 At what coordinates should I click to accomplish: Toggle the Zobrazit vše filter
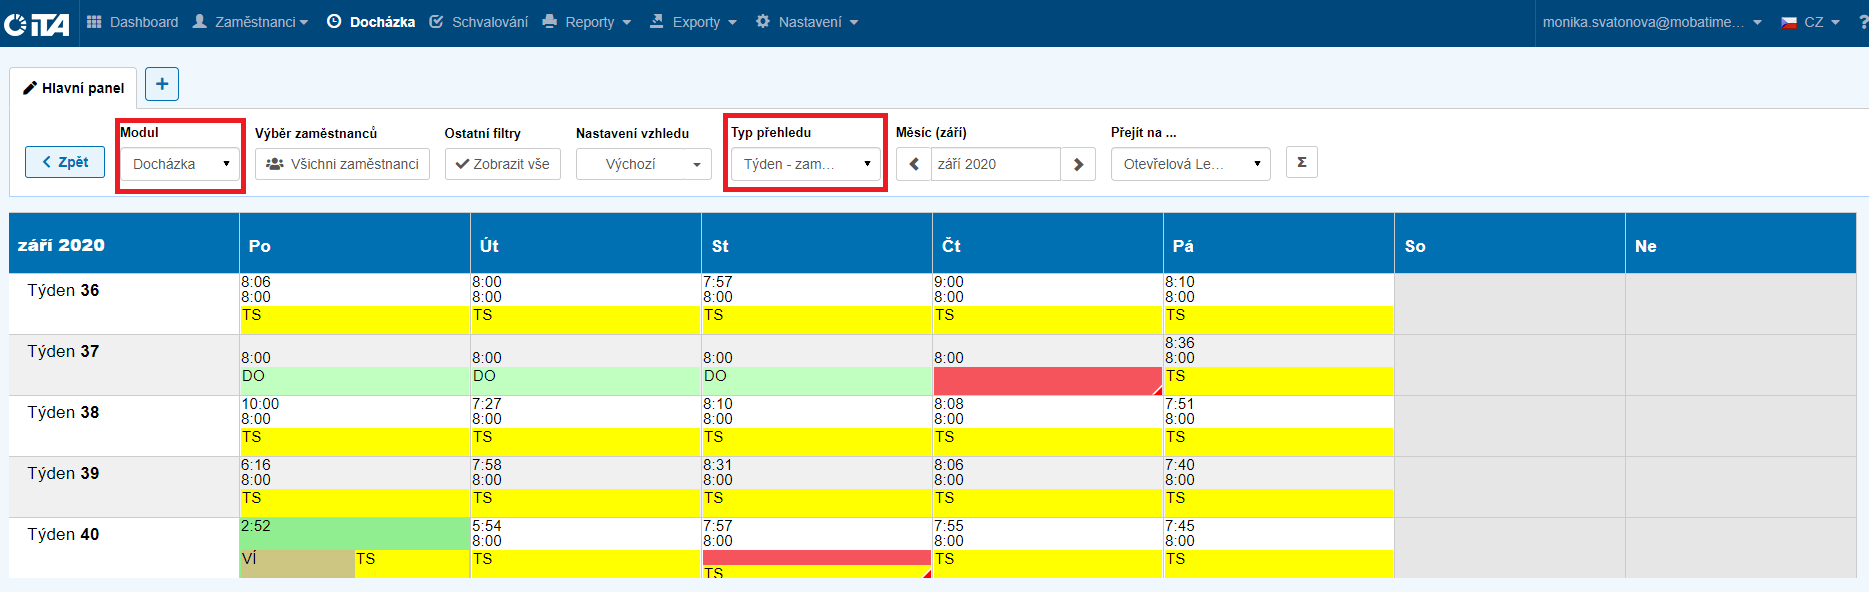coord(502,164)
